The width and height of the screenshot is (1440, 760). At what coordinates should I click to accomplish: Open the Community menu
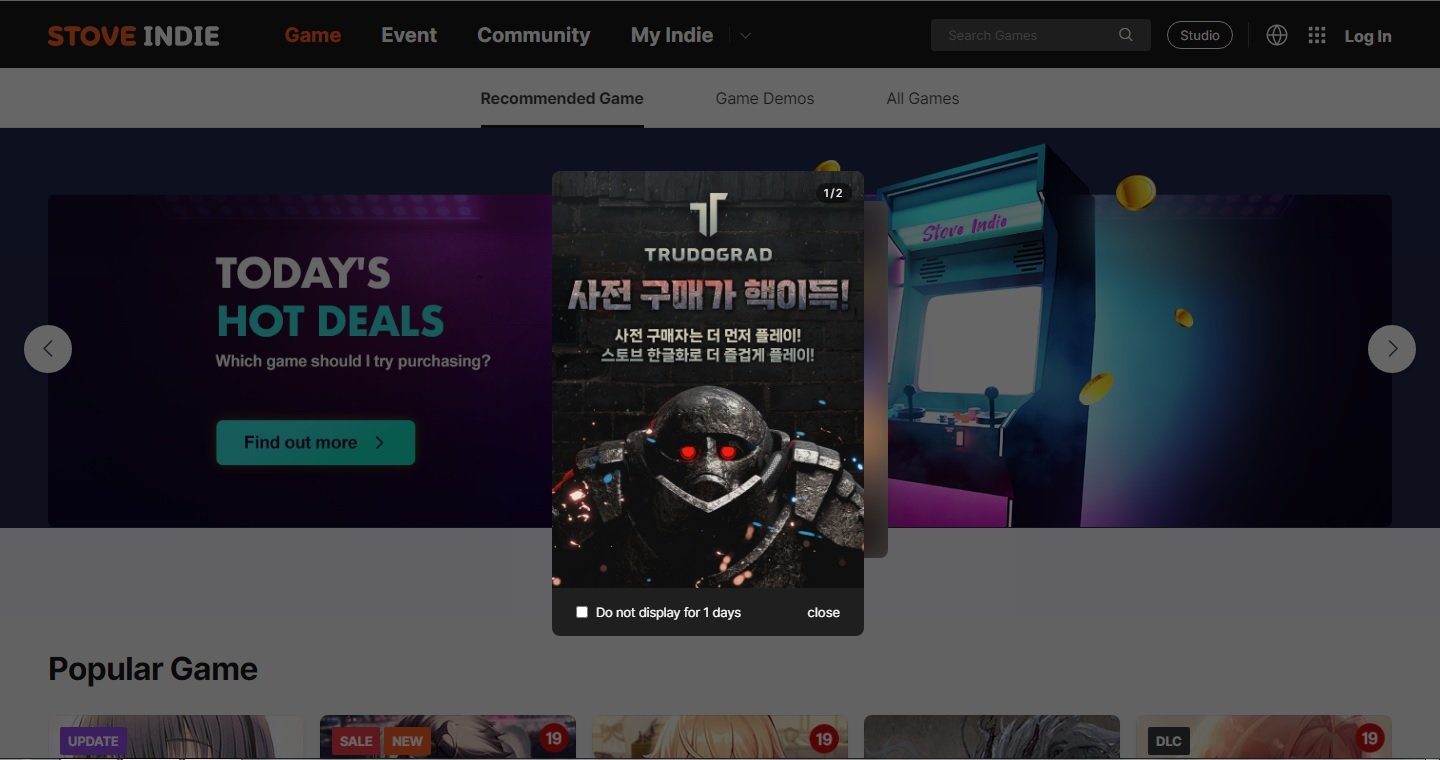[x=533, y=35]
